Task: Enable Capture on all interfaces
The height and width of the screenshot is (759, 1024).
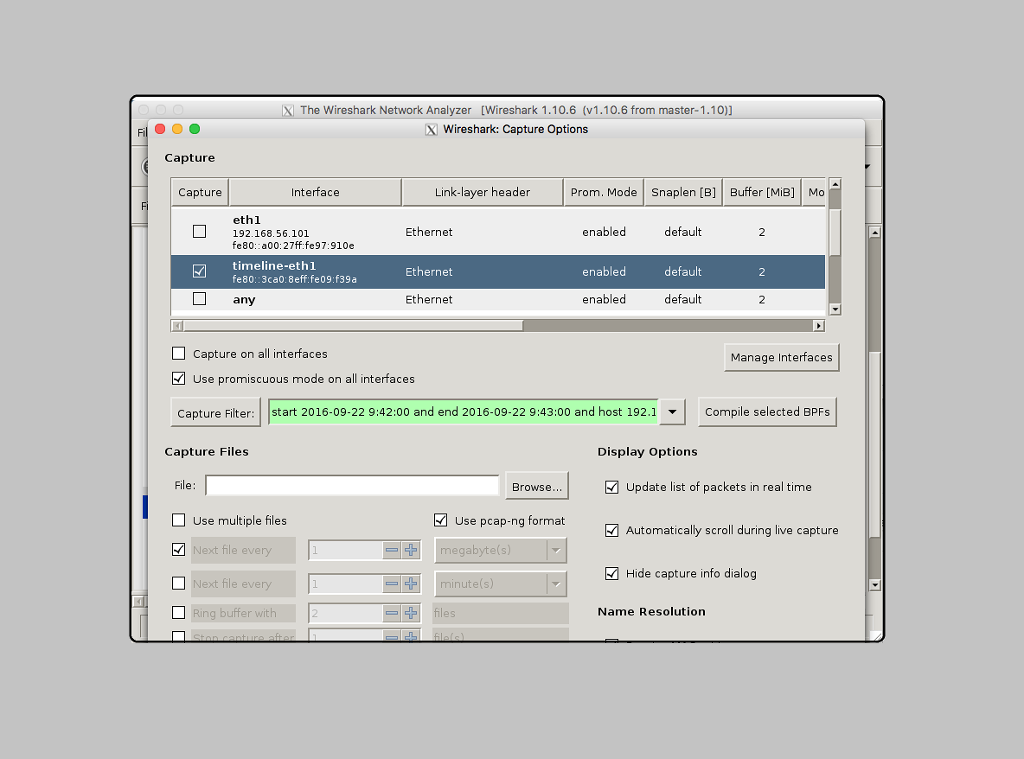Action: (x=178, y=353)
